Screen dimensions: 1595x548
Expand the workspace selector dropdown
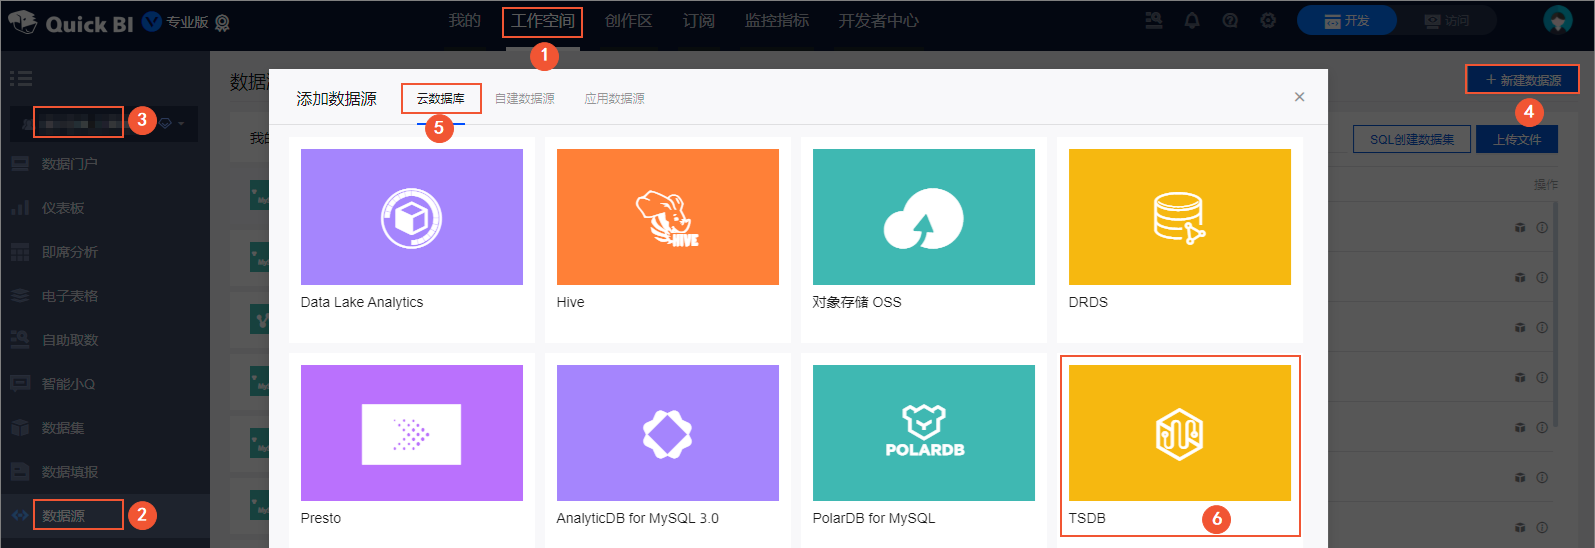click(104, 123)
